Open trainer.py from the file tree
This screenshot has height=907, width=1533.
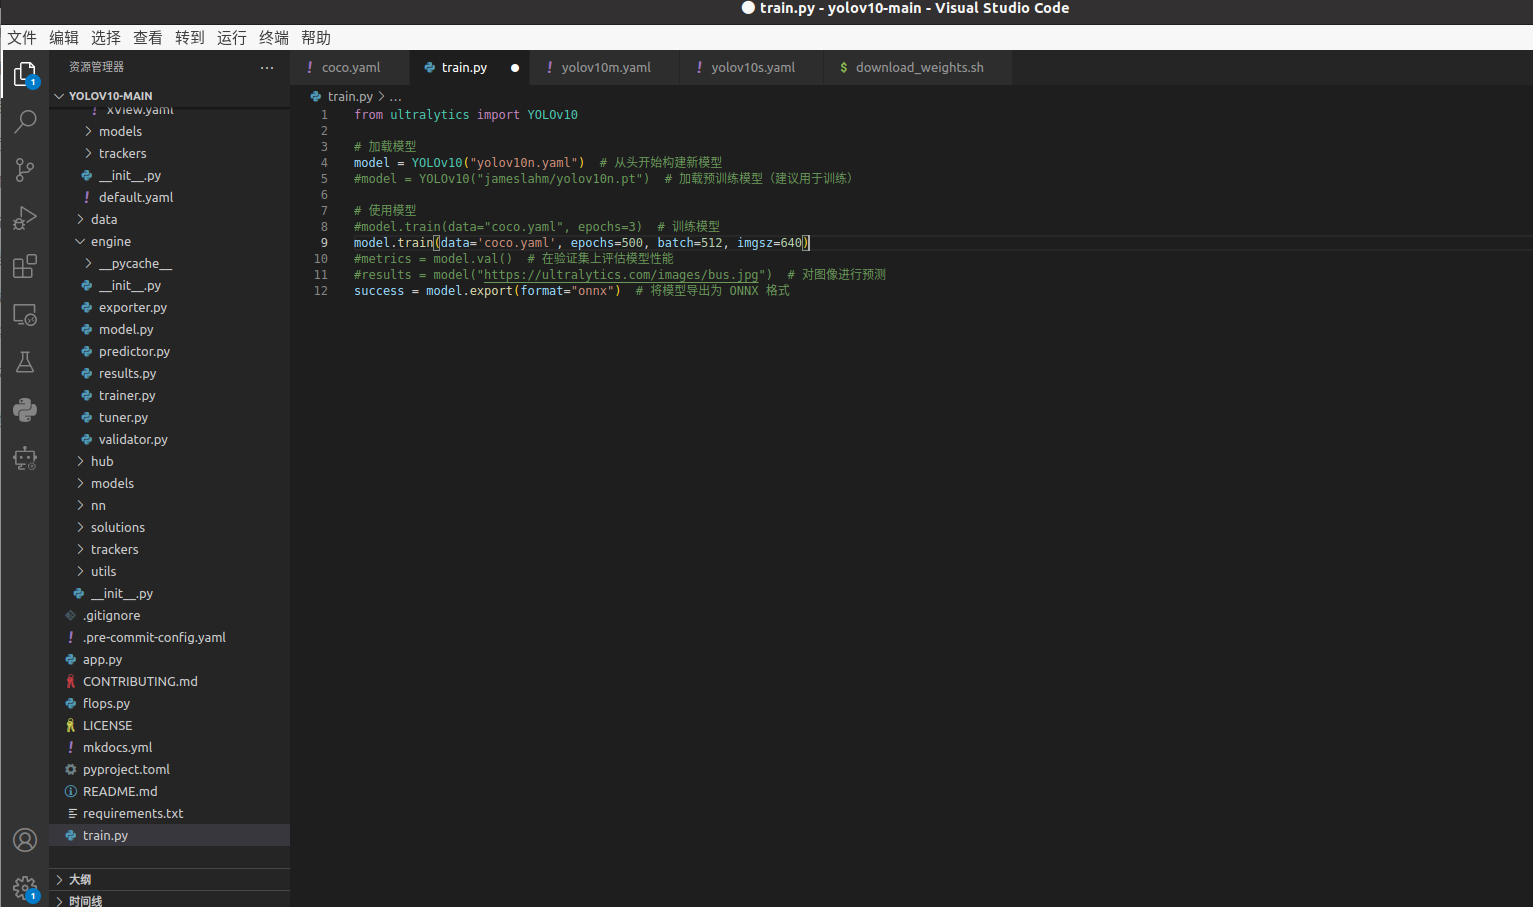(x=127, y=396)
